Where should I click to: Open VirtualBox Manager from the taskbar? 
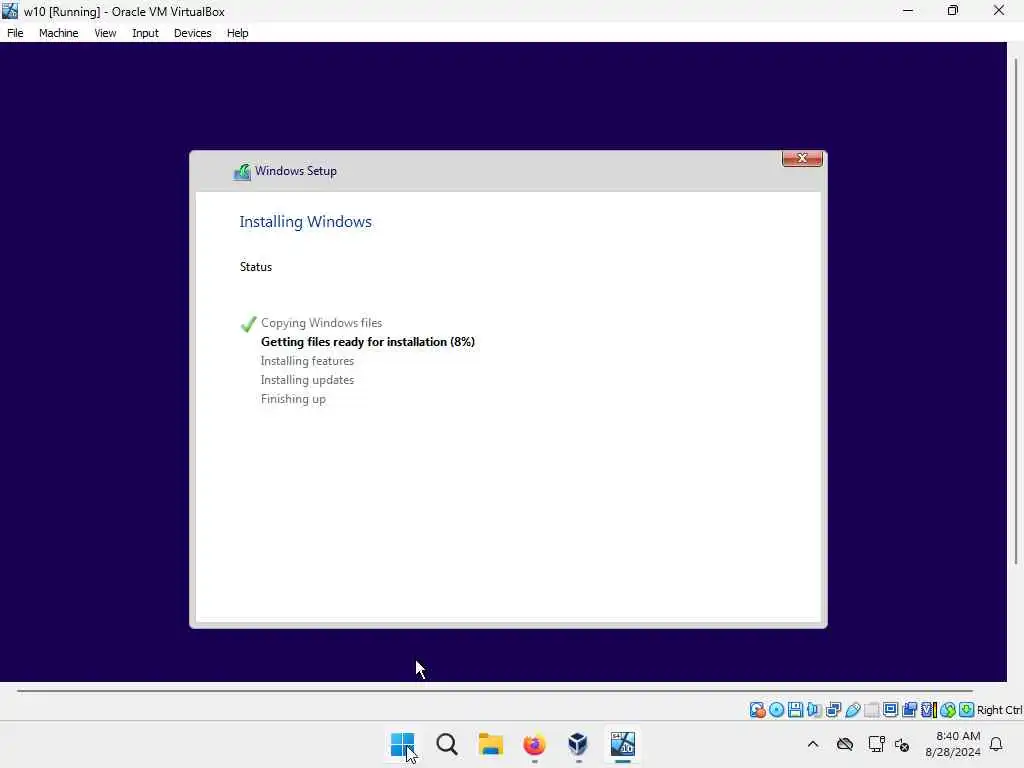(x=578, y=744)
